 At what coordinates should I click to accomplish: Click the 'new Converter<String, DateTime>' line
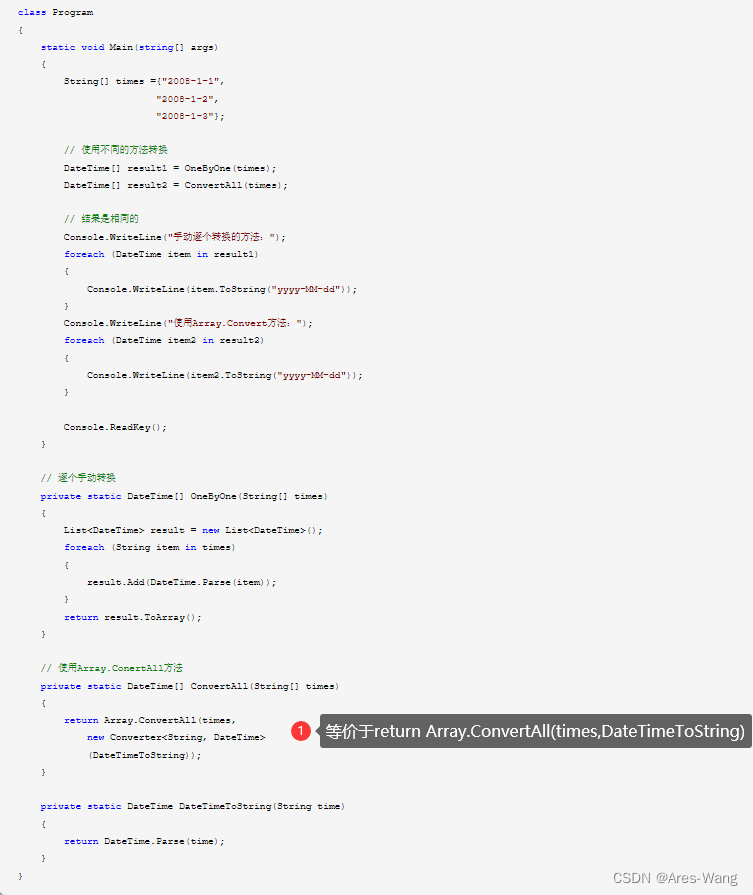point(176,738)
